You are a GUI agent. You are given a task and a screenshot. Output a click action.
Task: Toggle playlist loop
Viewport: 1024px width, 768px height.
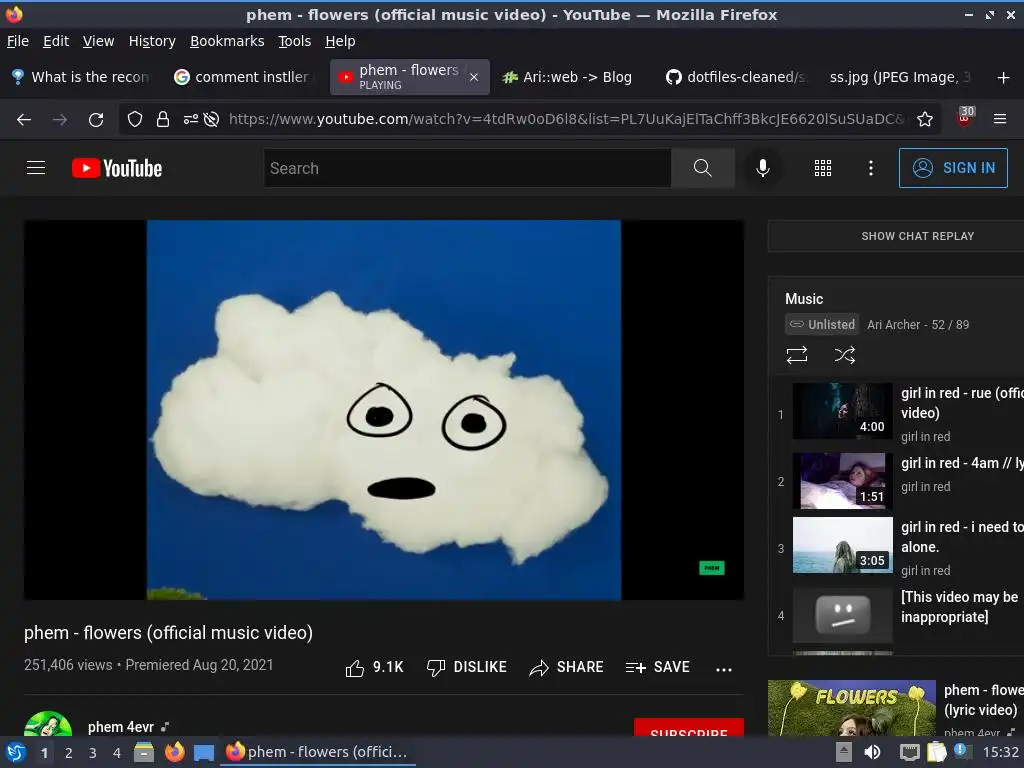(797, 355)
